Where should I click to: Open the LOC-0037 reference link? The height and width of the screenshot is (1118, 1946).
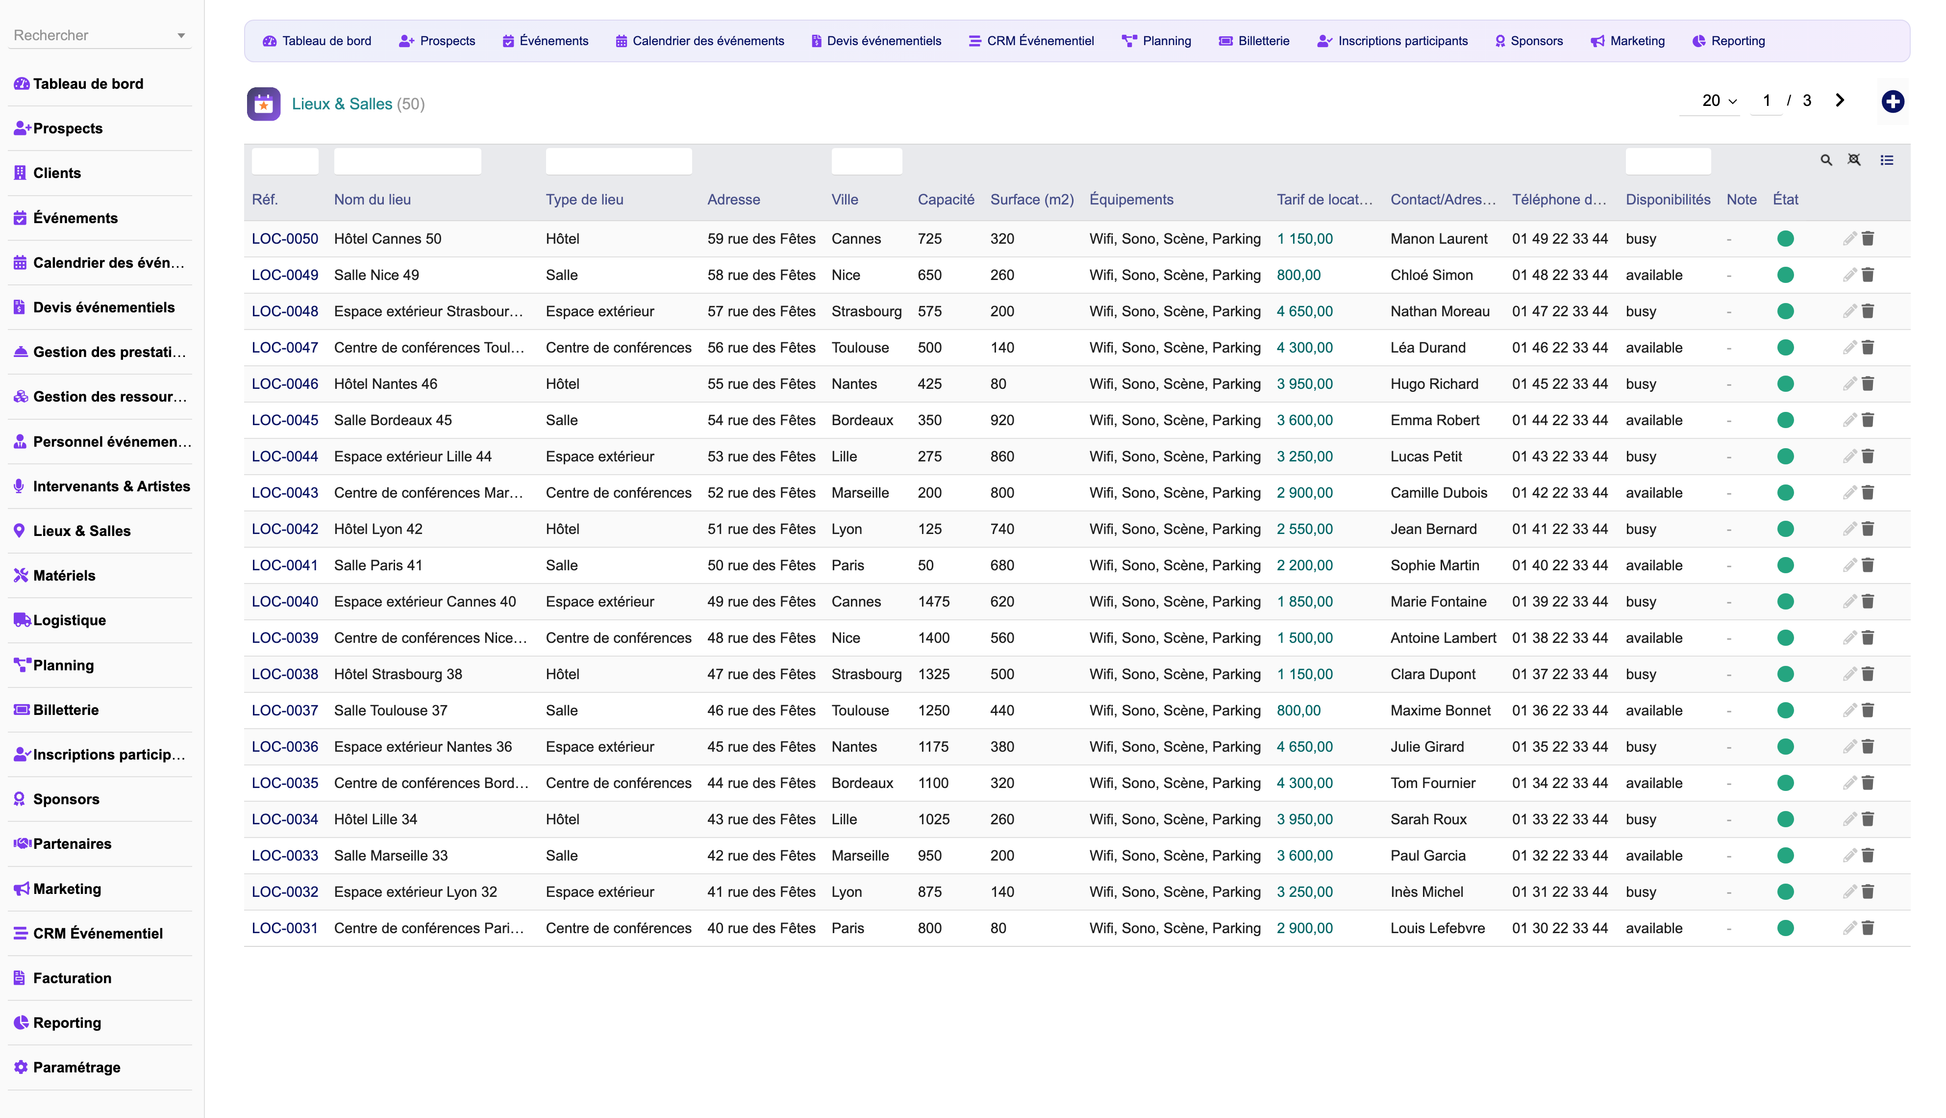pyautogui.click(x=285, y=710)
